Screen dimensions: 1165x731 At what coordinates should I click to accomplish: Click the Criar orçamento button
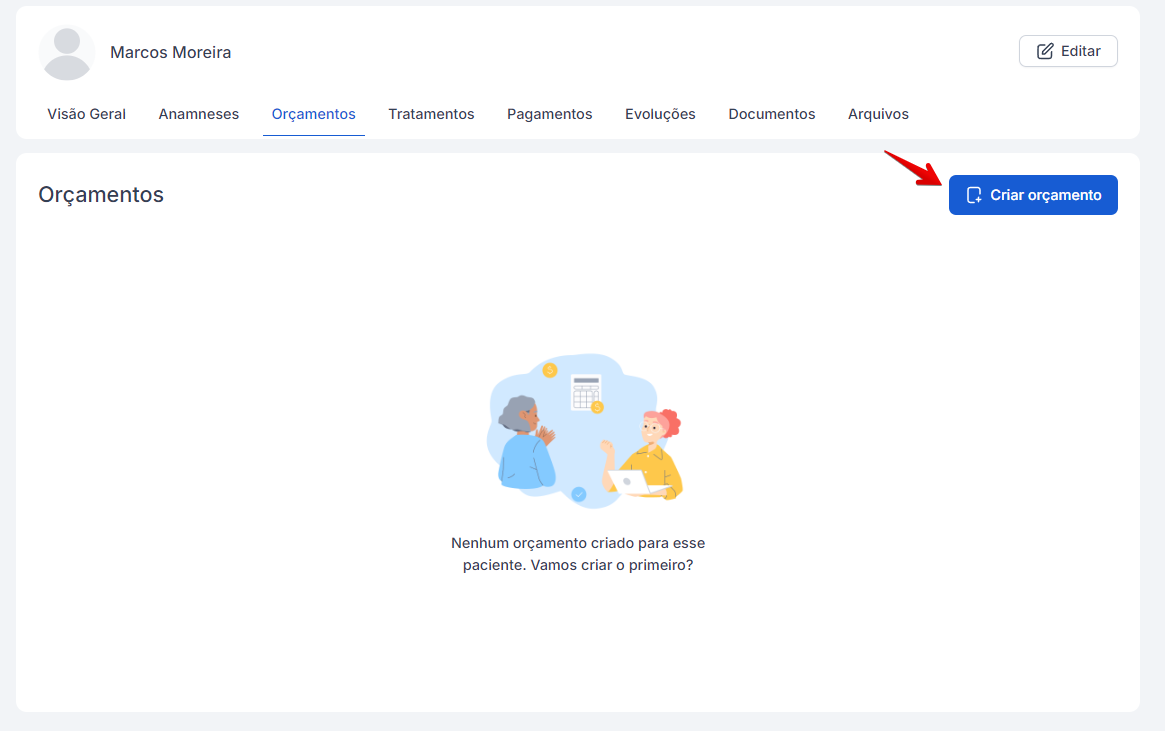point(1033,195)
